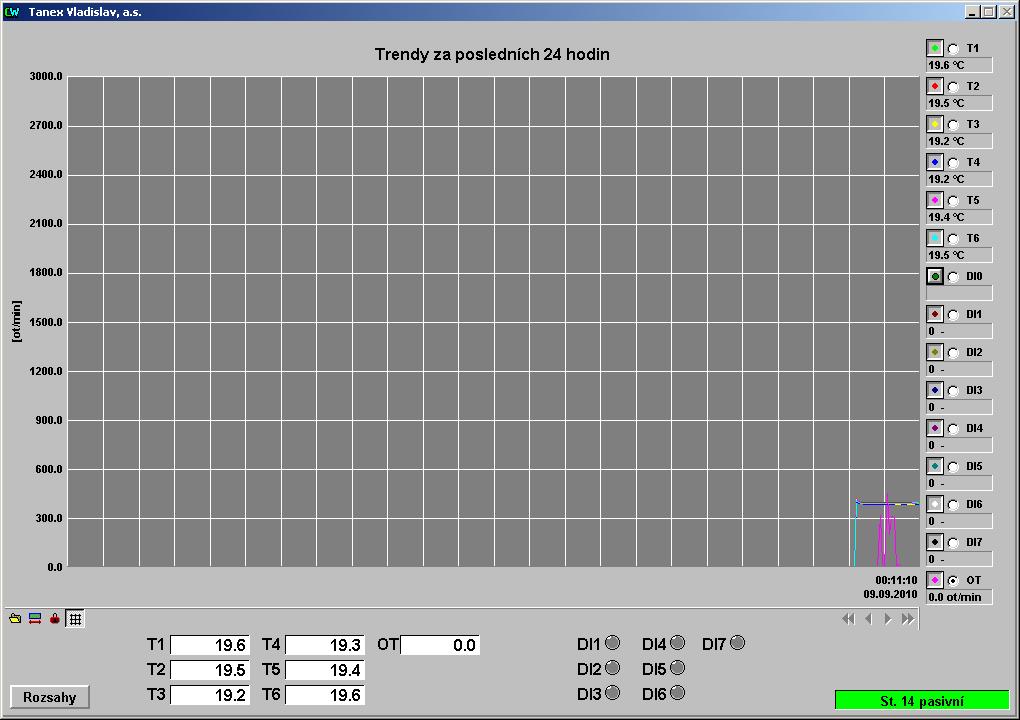The image size is (1020, 720).
Task: Step trend back with single left arrow
Action: pos(868,619)
